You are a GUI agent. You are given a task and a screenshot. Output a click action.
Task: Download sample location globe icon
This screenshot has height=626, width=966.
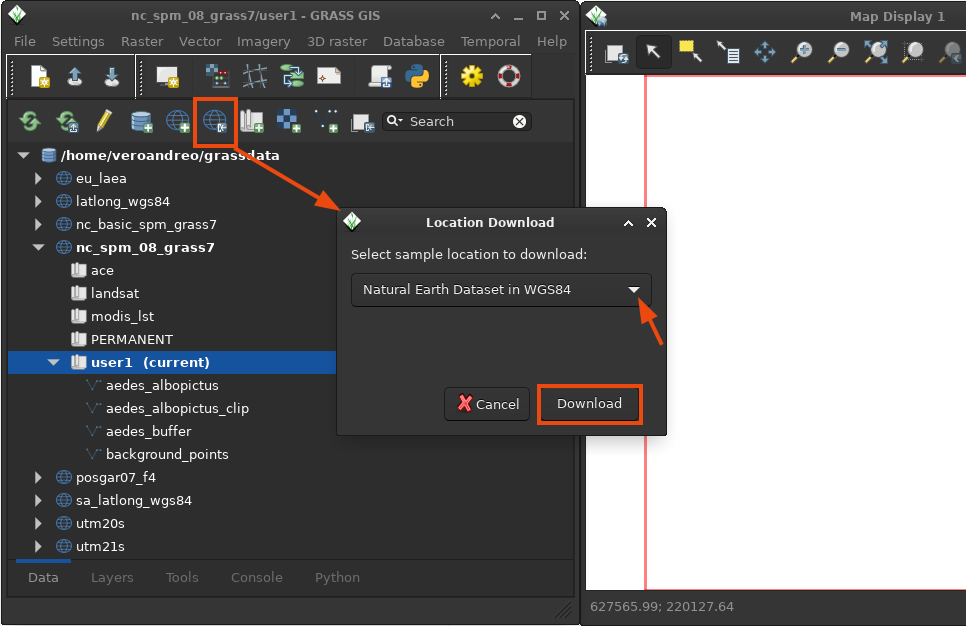216,121
